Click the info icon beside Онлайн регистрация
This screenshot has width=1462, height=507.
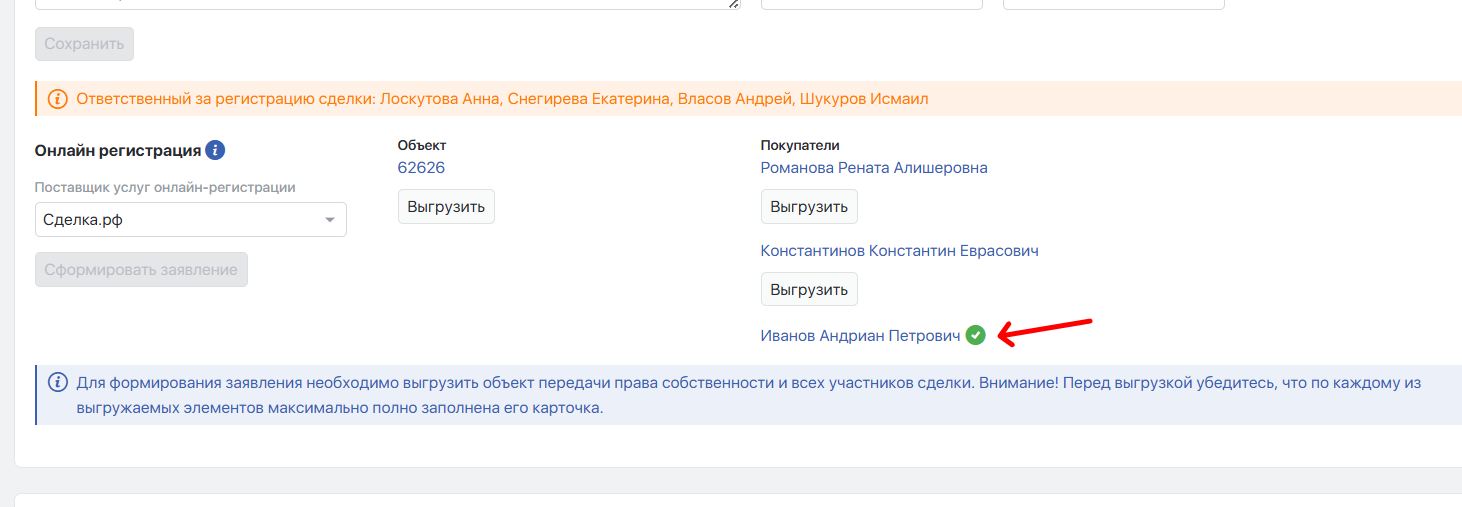pyautogui.click(x=215, y=151)
